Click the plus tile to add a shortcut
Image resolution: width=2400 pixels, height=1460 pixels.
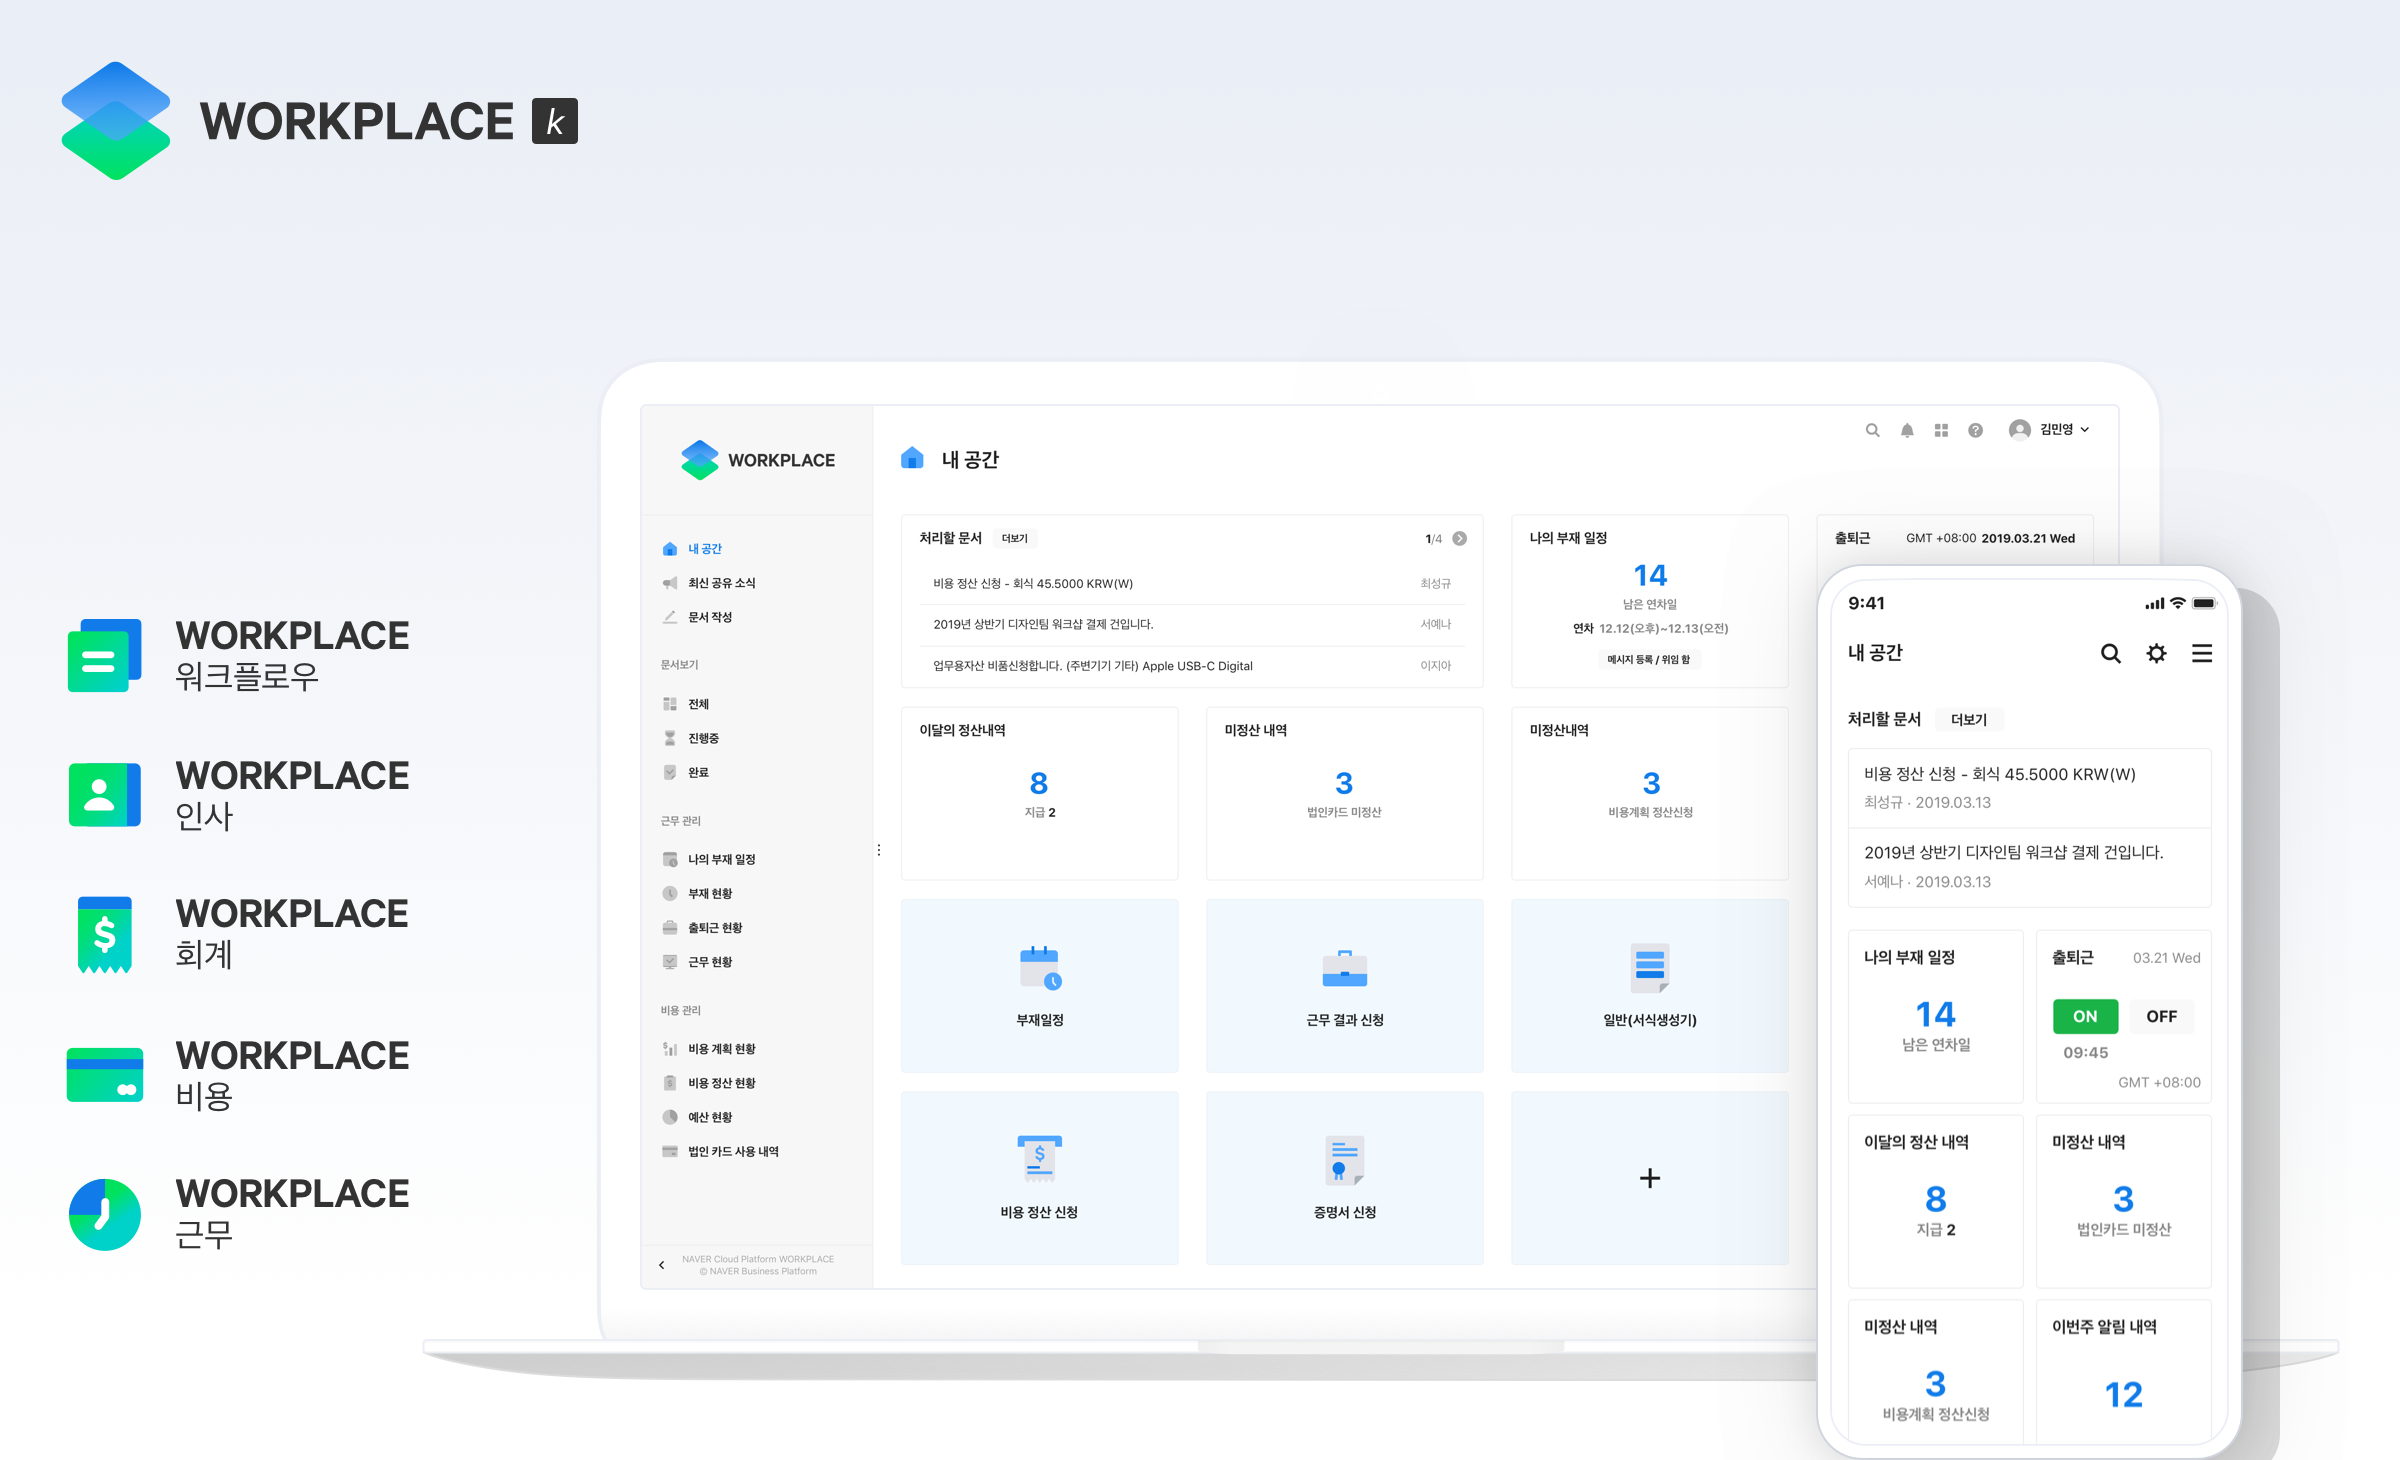coord(1650,1178)
